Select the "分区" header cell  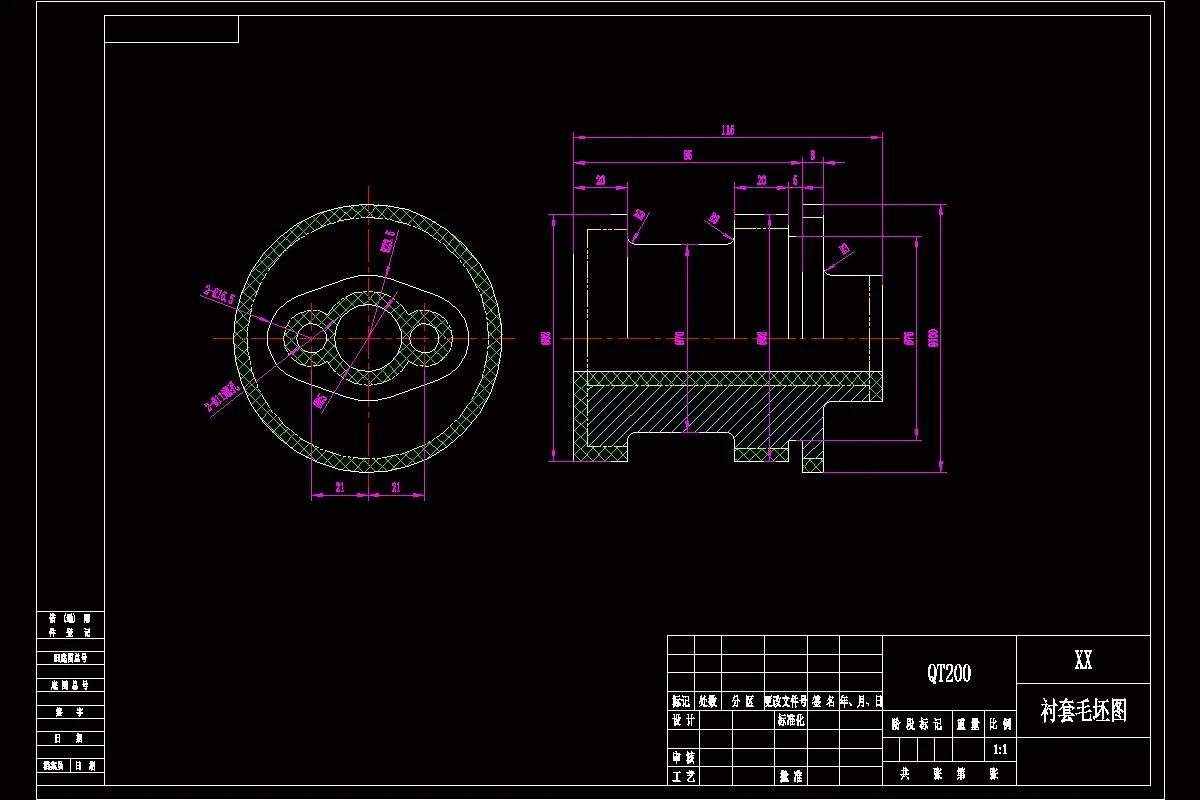click(x=743, y=701)
